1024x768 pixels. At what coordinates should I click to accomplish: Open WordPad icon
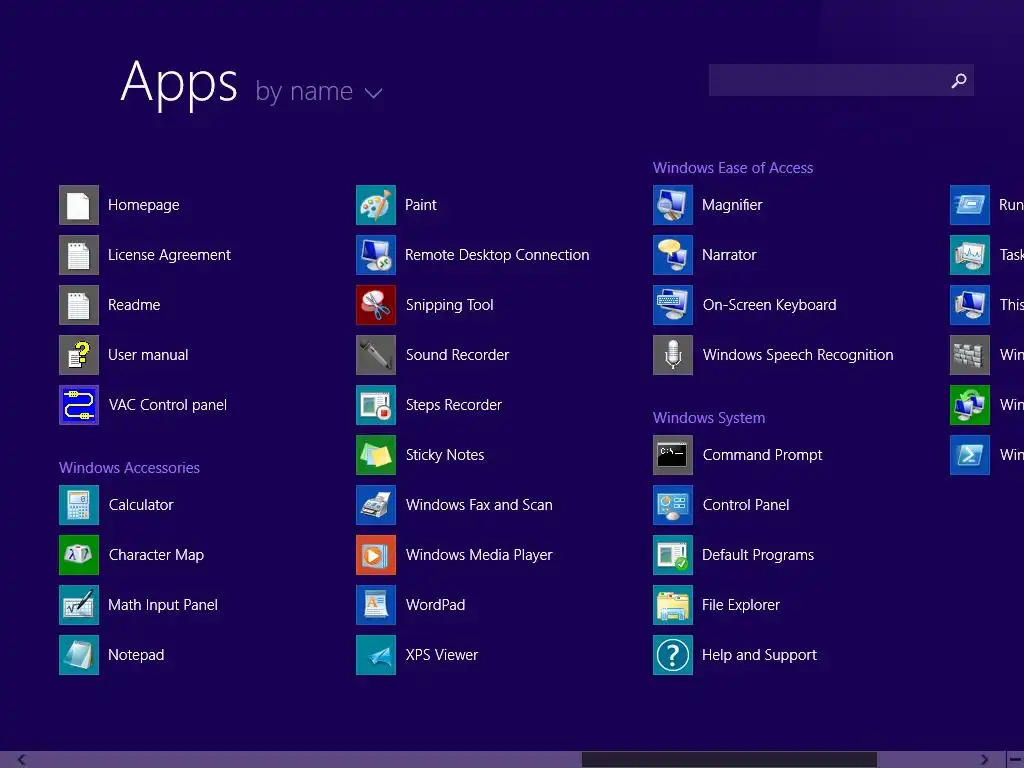[376, 605]
